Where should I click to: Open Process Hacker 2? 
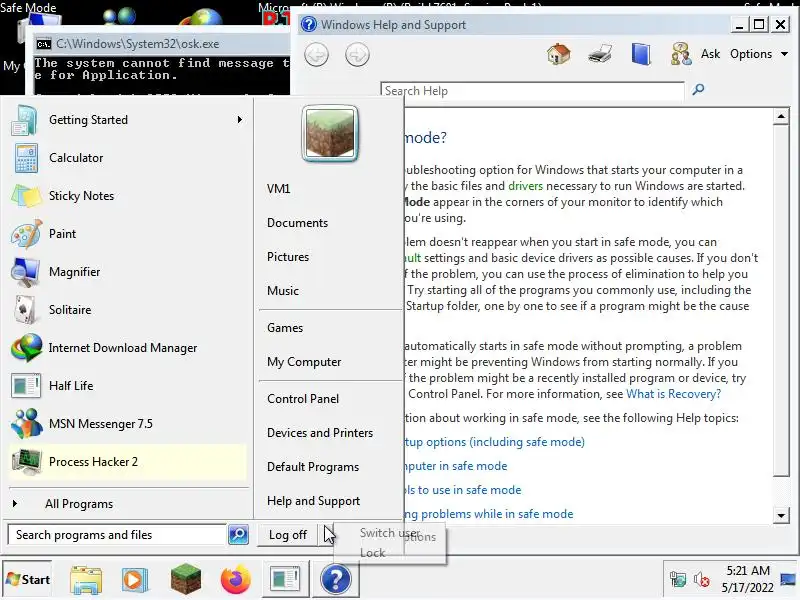[128, 462]
